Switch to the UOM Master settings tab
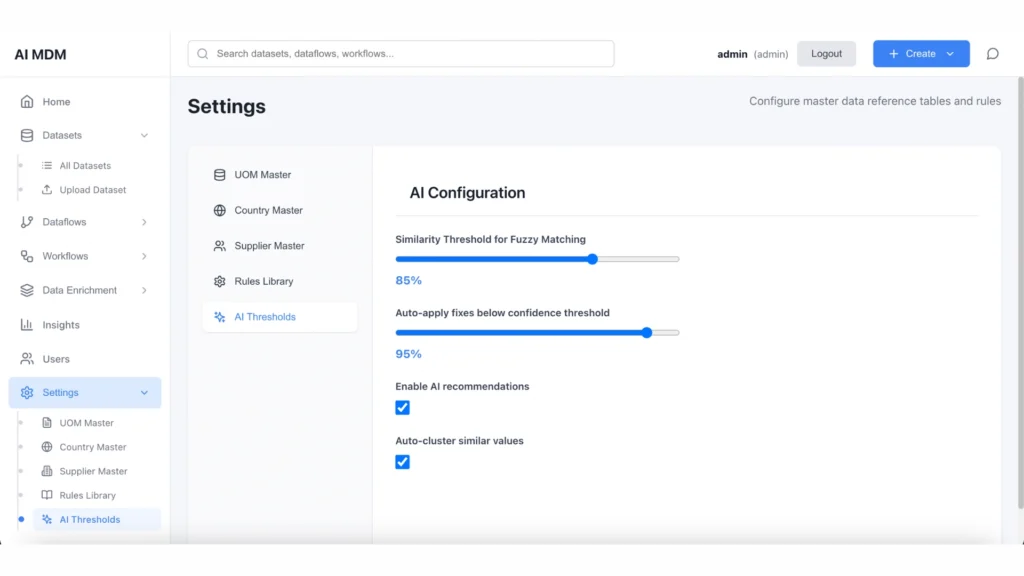The height and width of the screenshot is (576, 1024). coord(262,175)
